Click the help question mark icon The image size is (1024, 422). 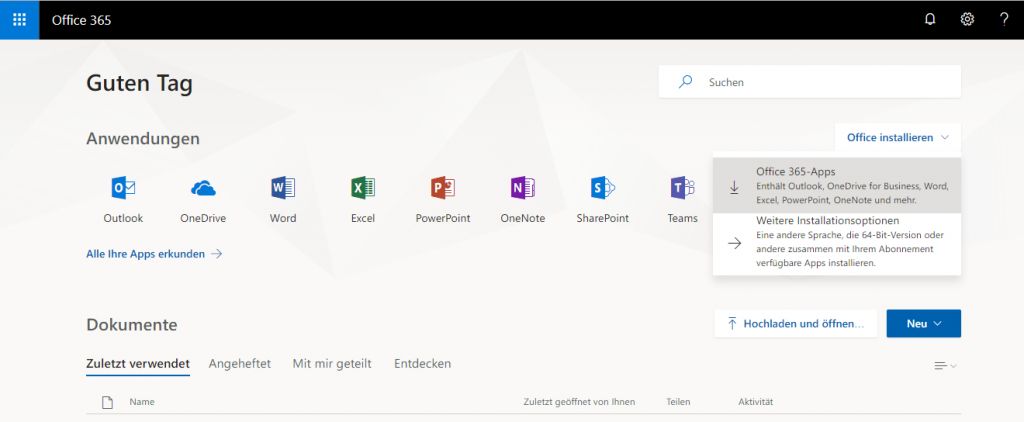[1004, 19]
